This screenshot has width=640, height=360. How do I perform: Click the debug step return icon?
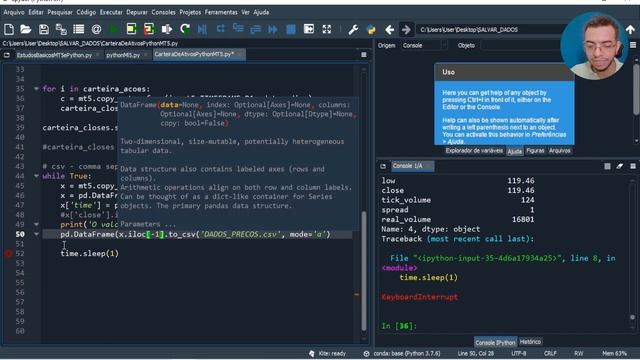pos(256,29)
